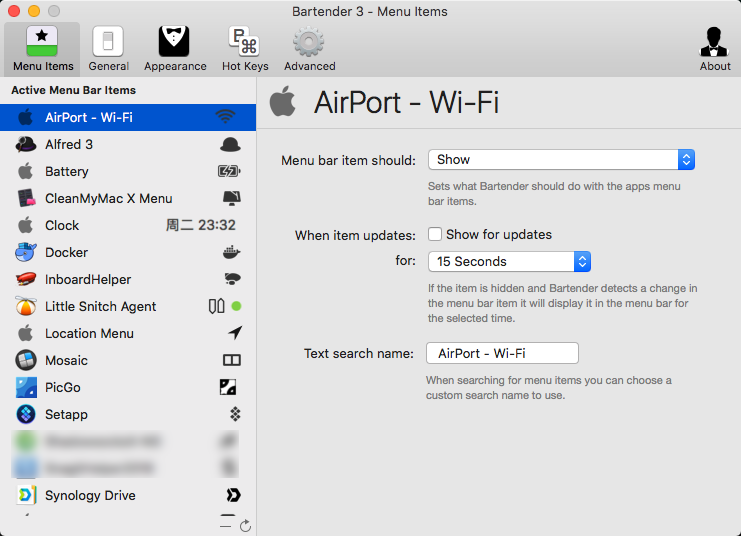Screen dimensions: 741x536
Task: Enable Show for updates checkbox
Action: click(x=435, y=234)
